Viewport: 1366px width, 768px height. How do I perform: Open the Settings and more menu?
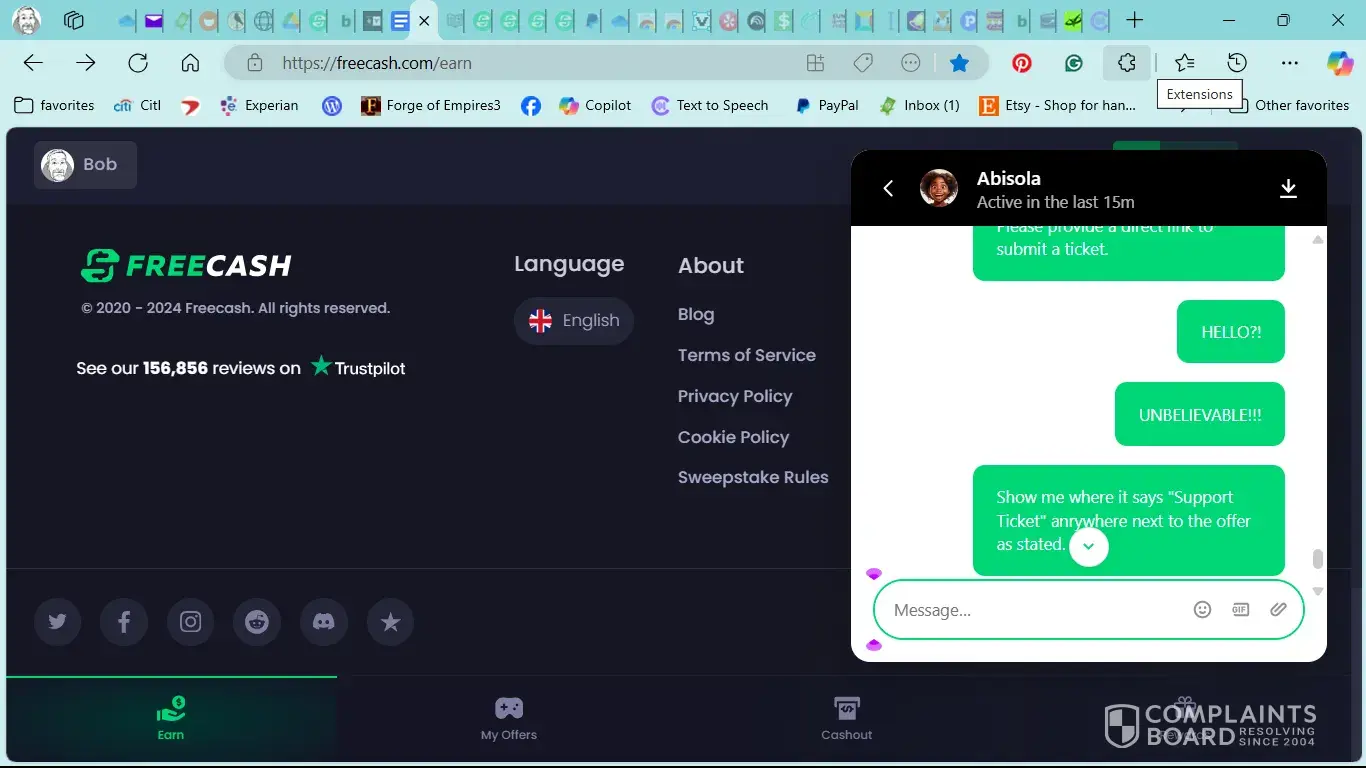click(1290, 63)
